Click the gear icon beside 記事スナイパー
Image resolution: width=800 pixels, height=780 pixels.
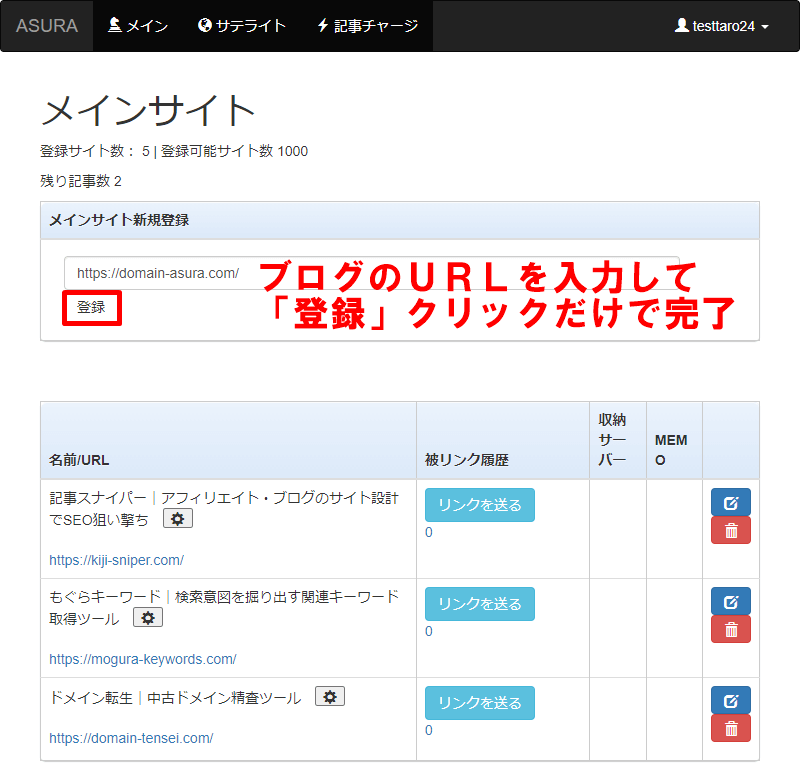pyautogui.click(x=178, y=518)
